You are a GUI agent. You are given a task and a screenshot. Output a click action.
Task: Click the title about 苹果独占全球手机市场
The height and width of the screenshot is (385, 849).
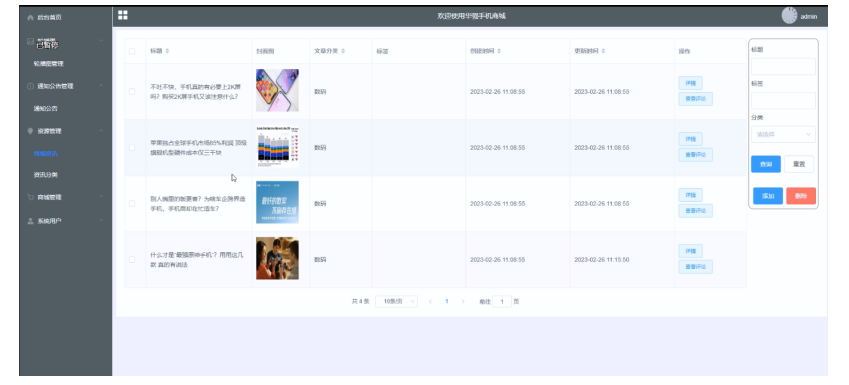[198, 148]
